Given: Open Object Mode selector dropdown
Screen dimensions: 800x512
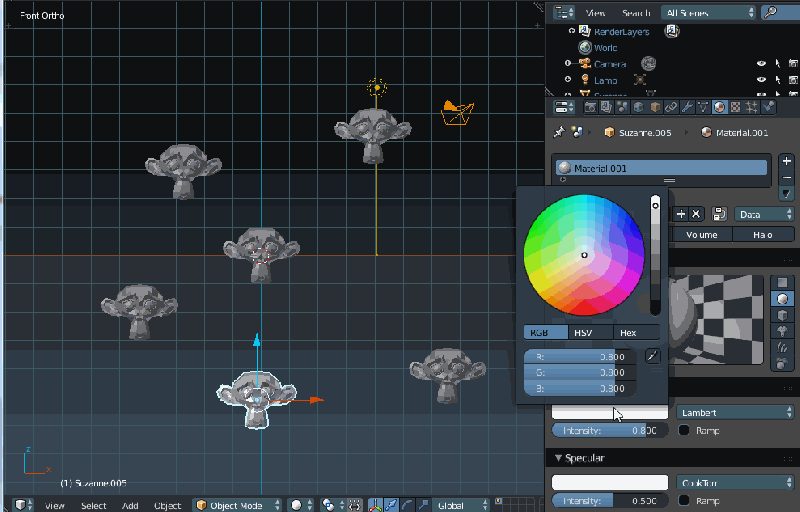Looking at the screenshot, I should point(237,505).
